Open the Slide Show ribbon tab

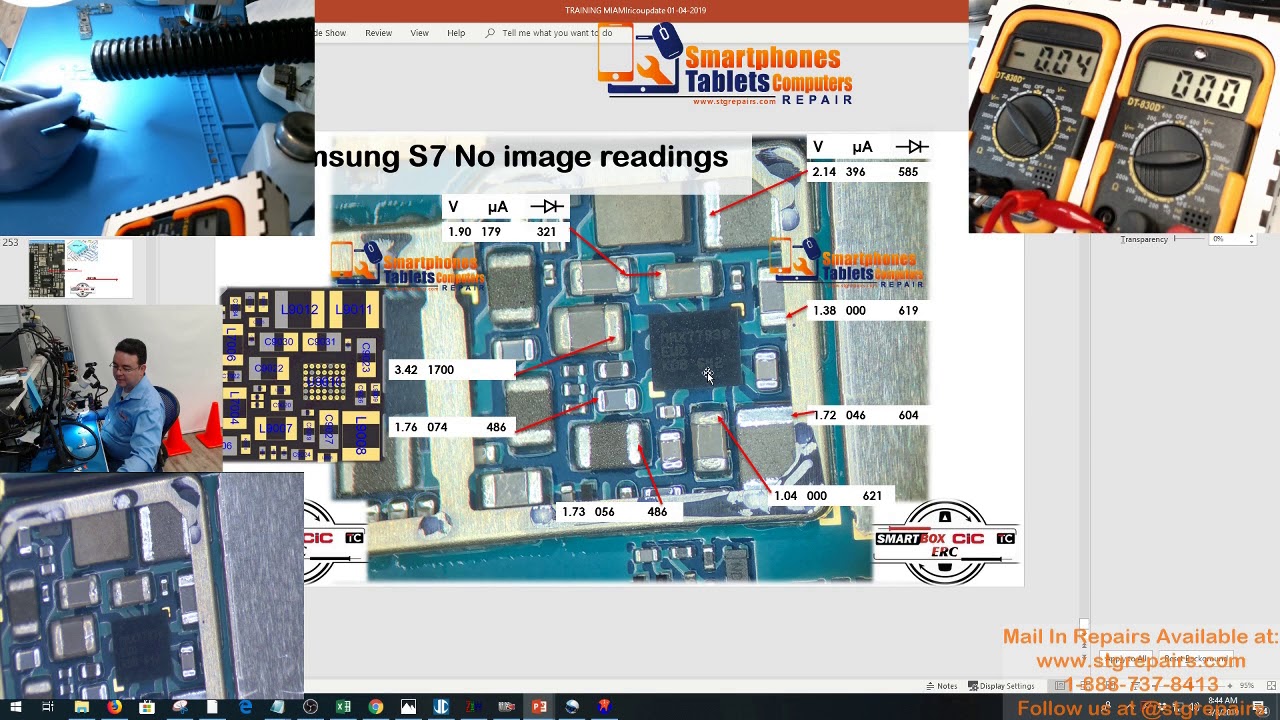[x=329, y=33]
